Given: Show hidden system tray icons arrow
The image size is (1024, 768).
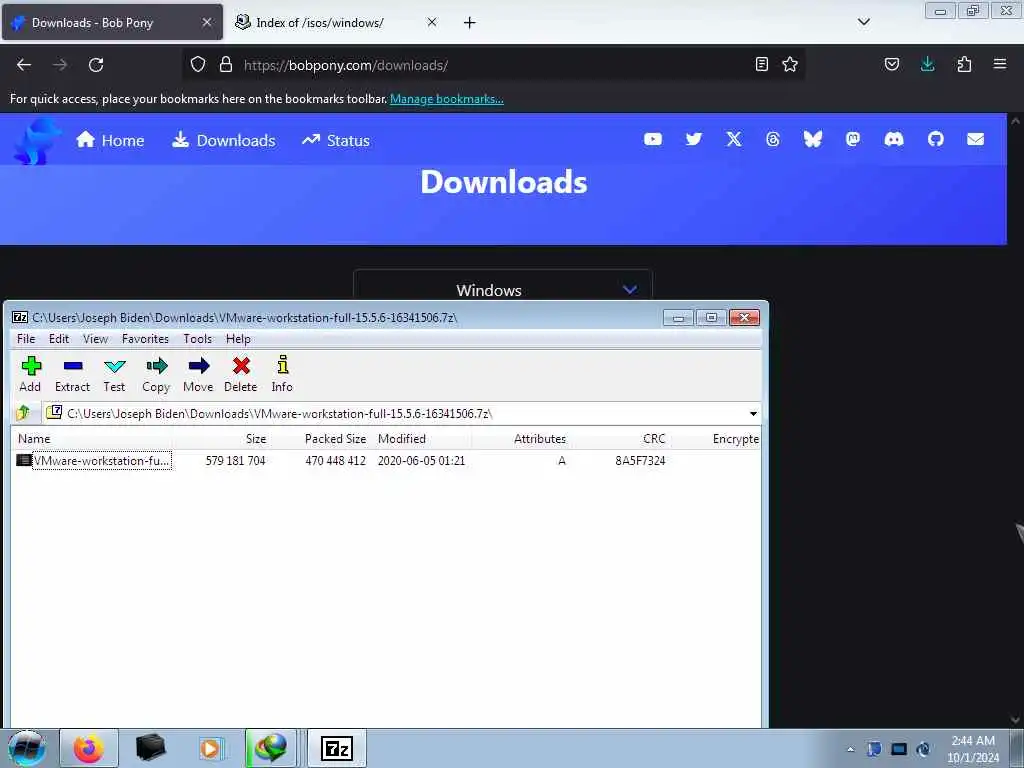Looking at the screenshot, I should pyautogui.click(x=850, y=750).
